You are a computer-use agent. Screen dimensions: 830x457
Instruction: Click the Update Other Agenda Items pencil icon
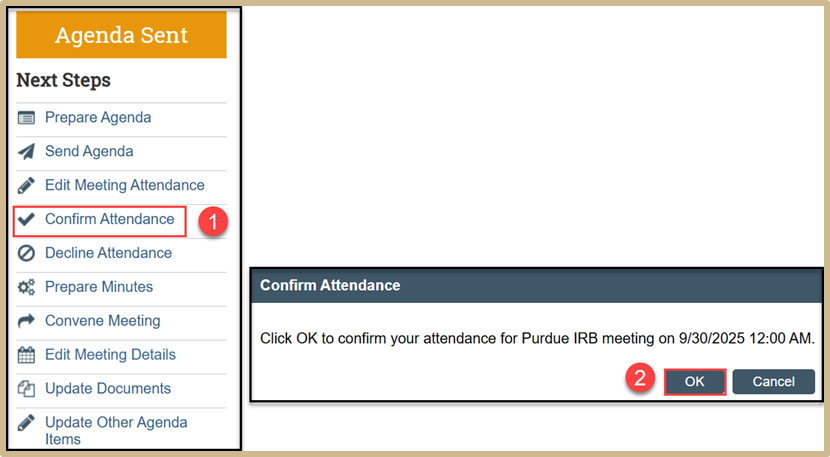[x=27, y=423]
